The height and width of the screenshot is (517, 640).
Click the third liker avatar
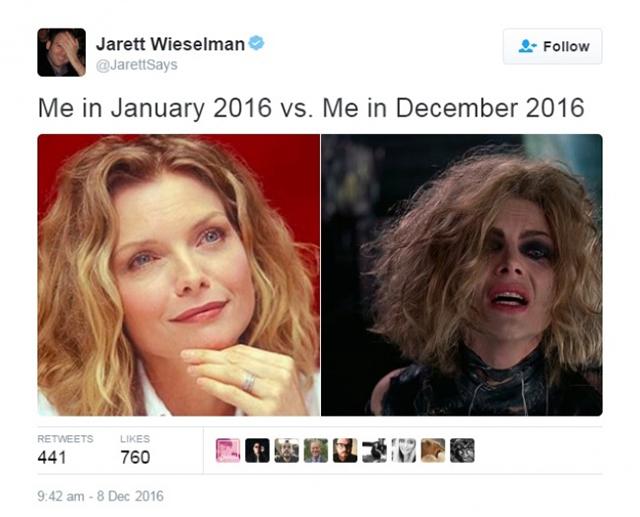coord(287,450)
